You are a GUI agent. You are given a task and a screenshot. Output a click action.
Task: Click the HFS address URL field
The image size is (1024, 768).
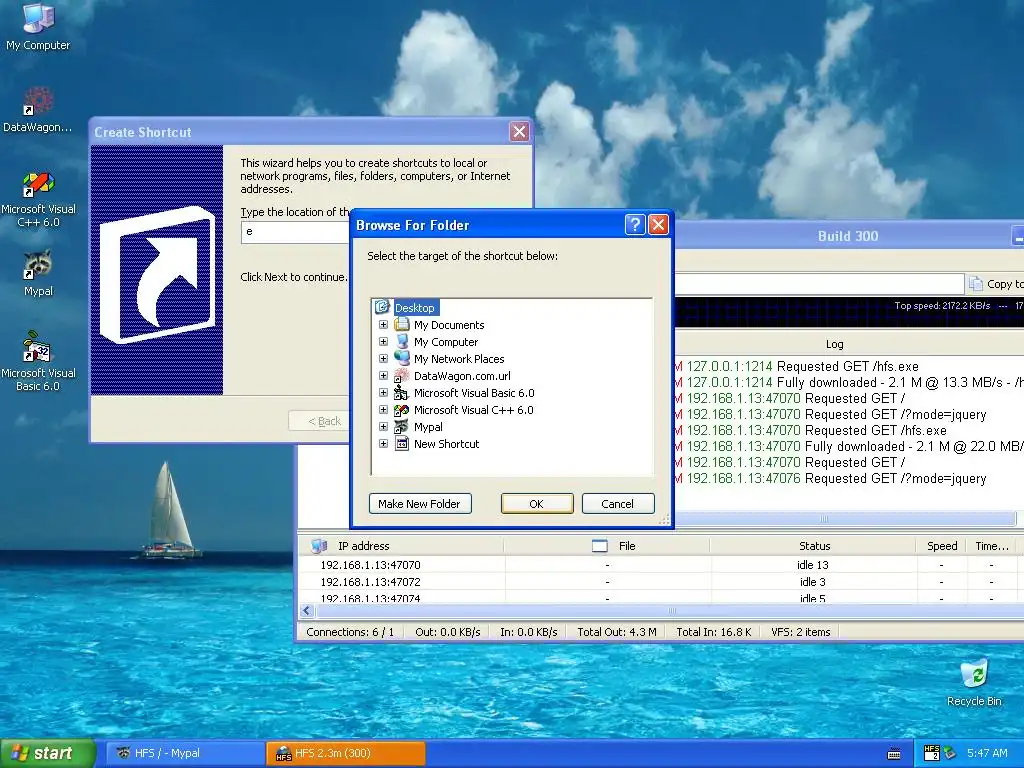click(x=819, y=283)
